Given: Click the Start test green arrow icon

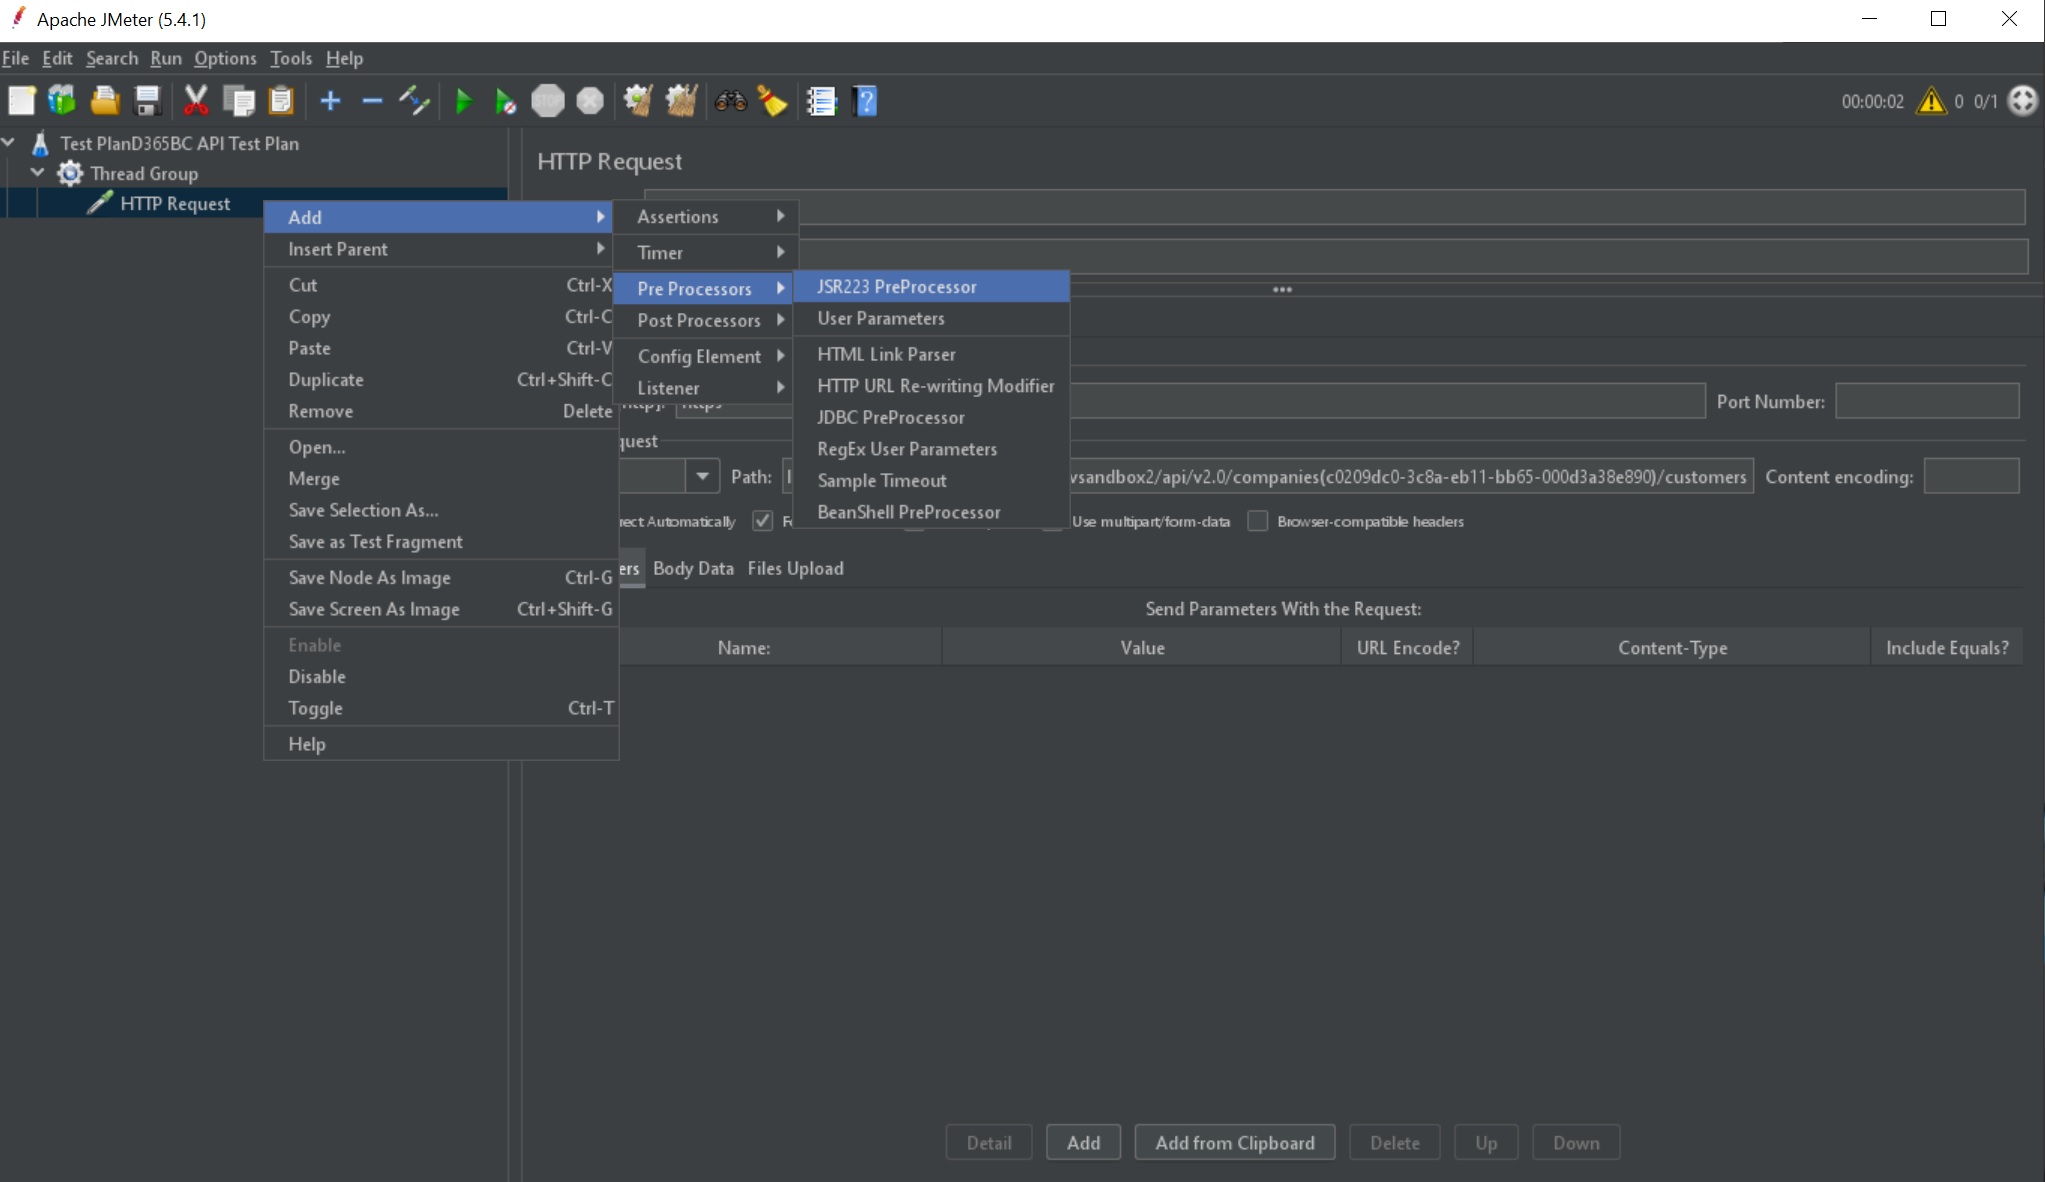Looking at the screenshot, I should [463, 101].
